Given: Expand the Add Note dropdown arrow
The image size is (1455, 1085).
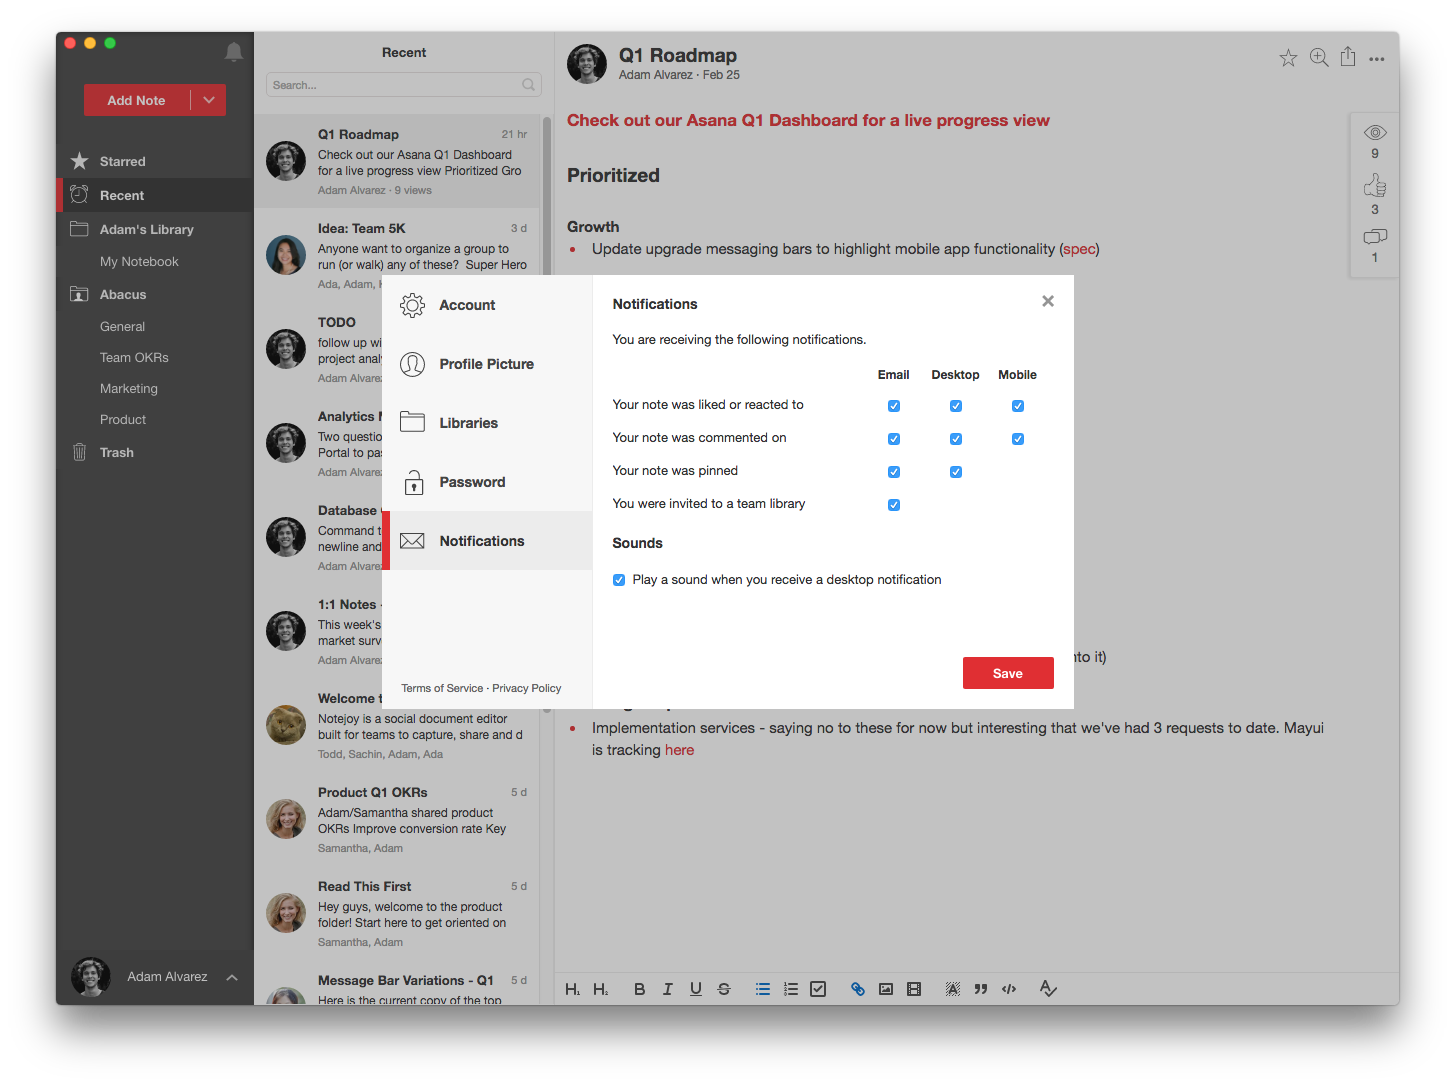Looking at the screenshot, I should tap(209, 100).
